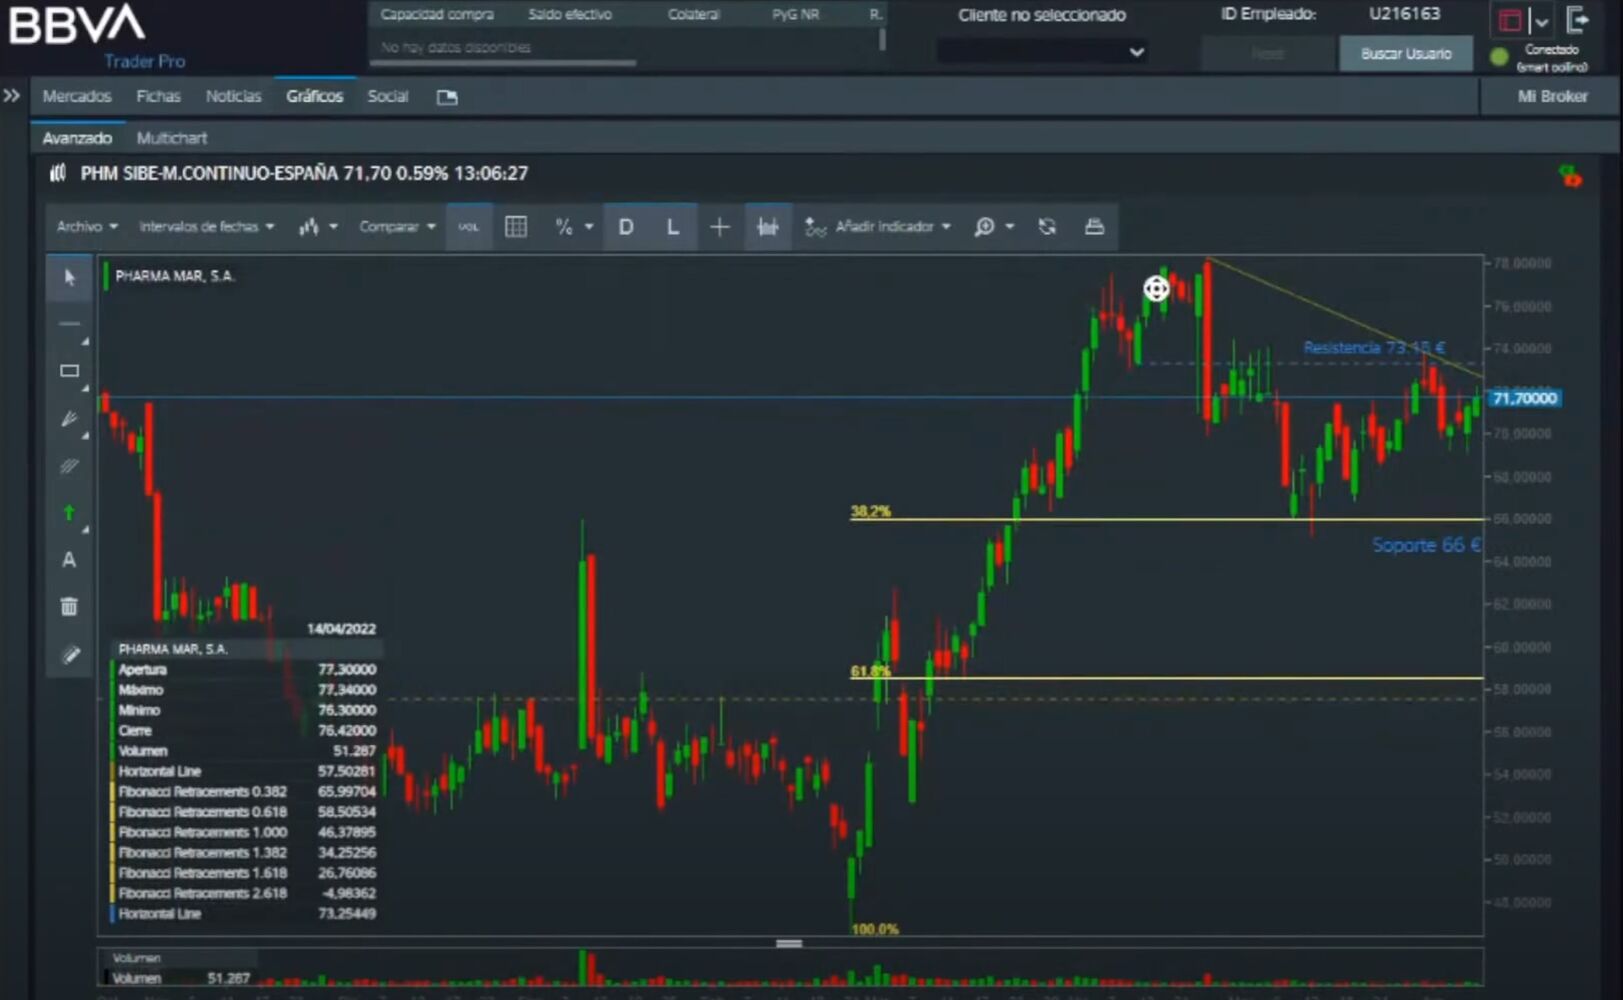The width and height of the screenshot is (1623, 1000).
Task: Open the Archivo dropdown menu
Action: click(87, 227)
